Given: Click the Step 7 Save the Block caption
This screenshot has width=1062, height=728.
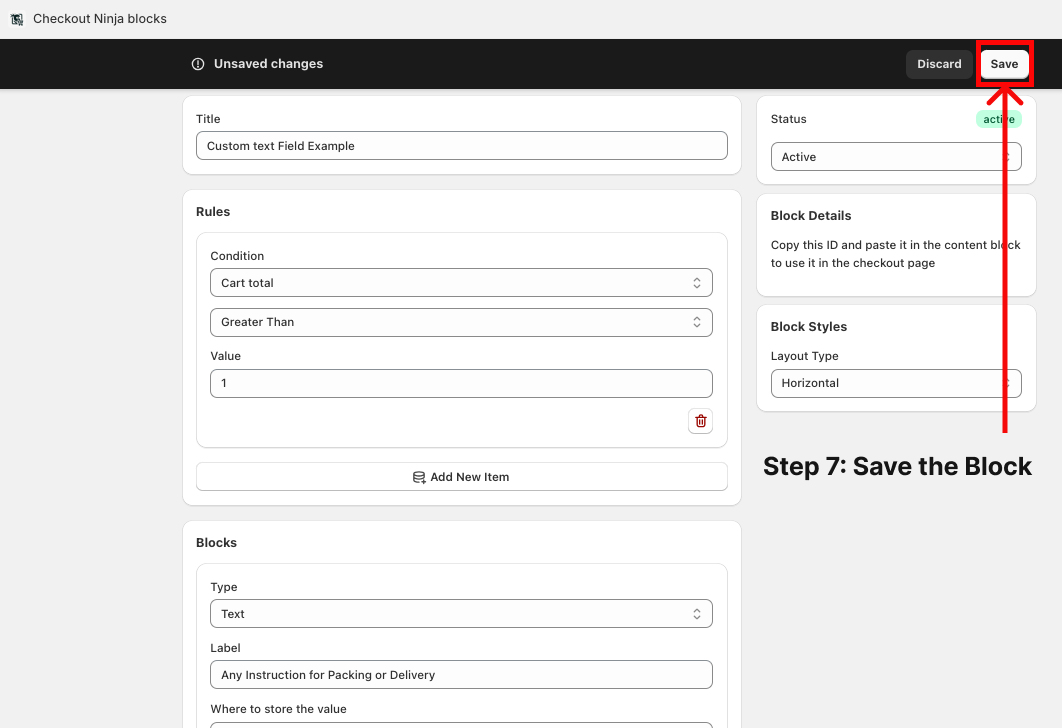Looking at the screenshot, I should pyautogui.click(x=897, y=467).
